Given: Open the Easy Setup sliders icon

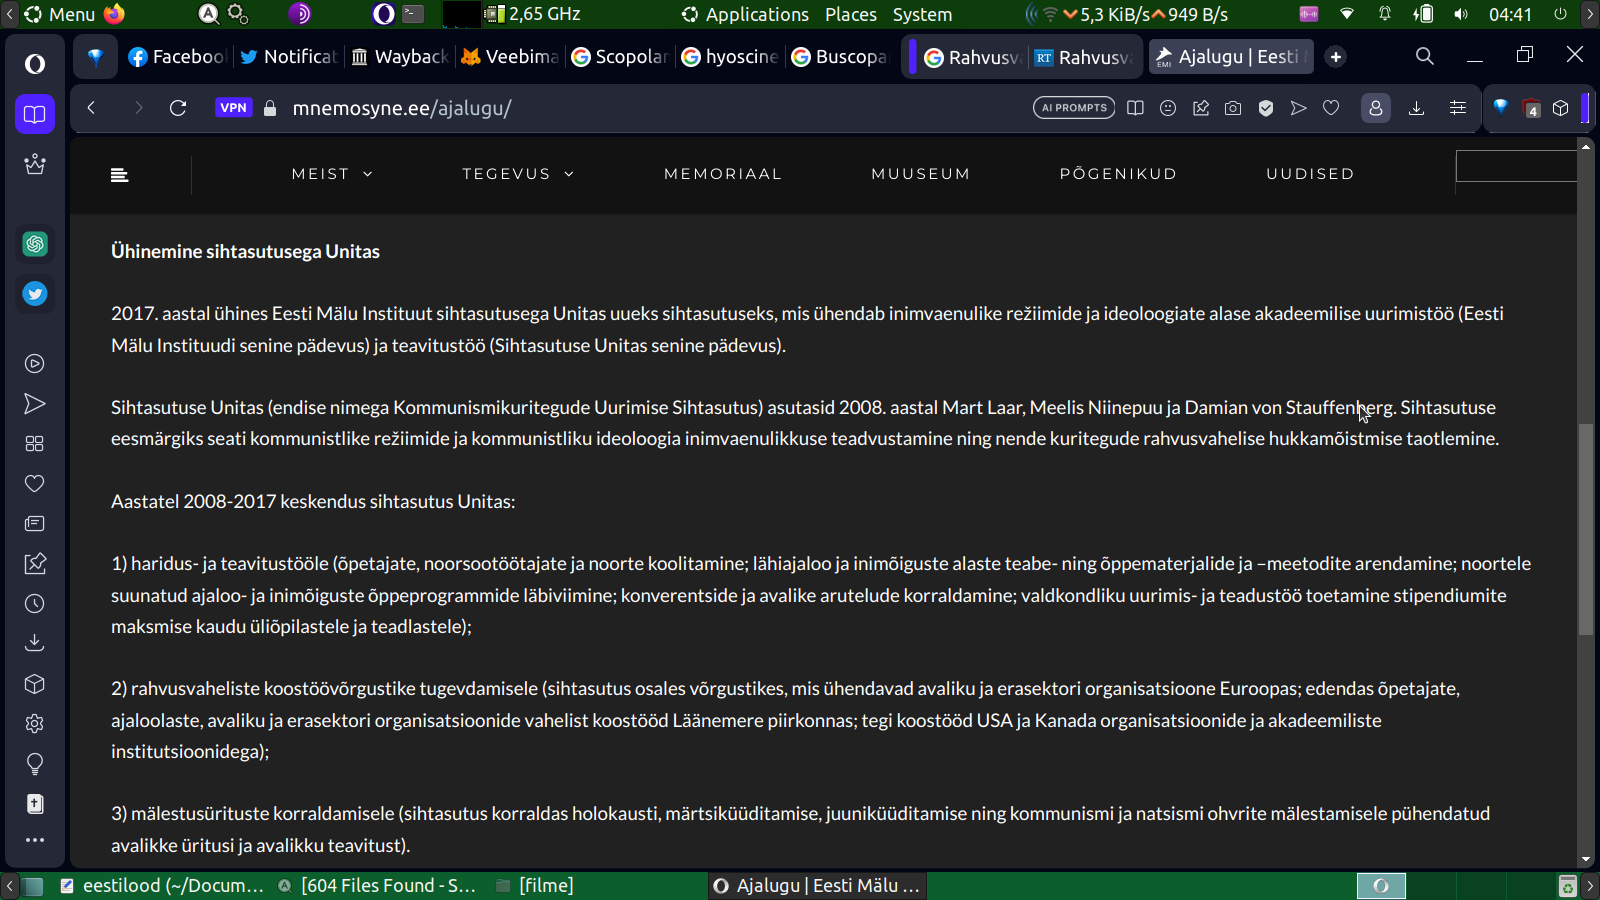Looking at the screenshot, I should 1458,108.
